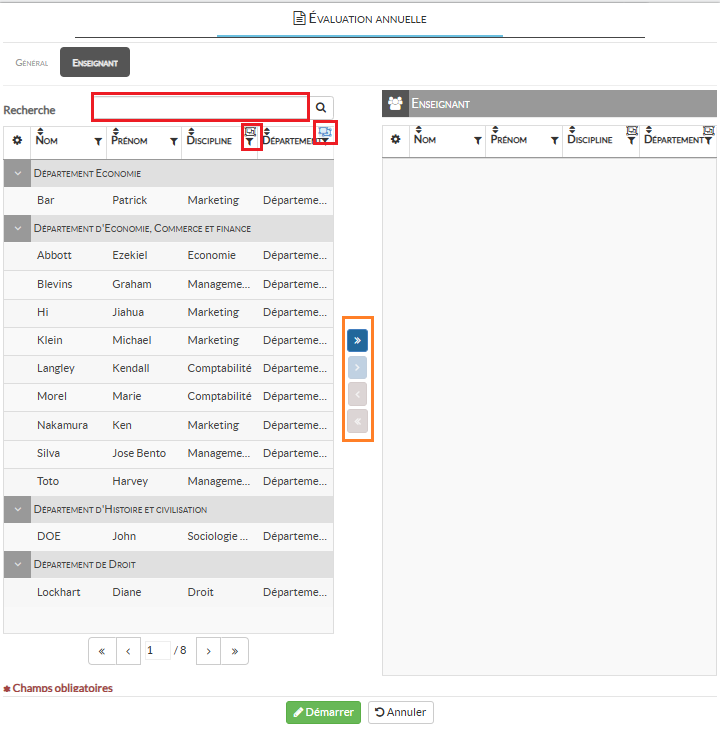The image size is (720, 732).
Task: Go to the last page of results
Action: [x=234, y=651]
